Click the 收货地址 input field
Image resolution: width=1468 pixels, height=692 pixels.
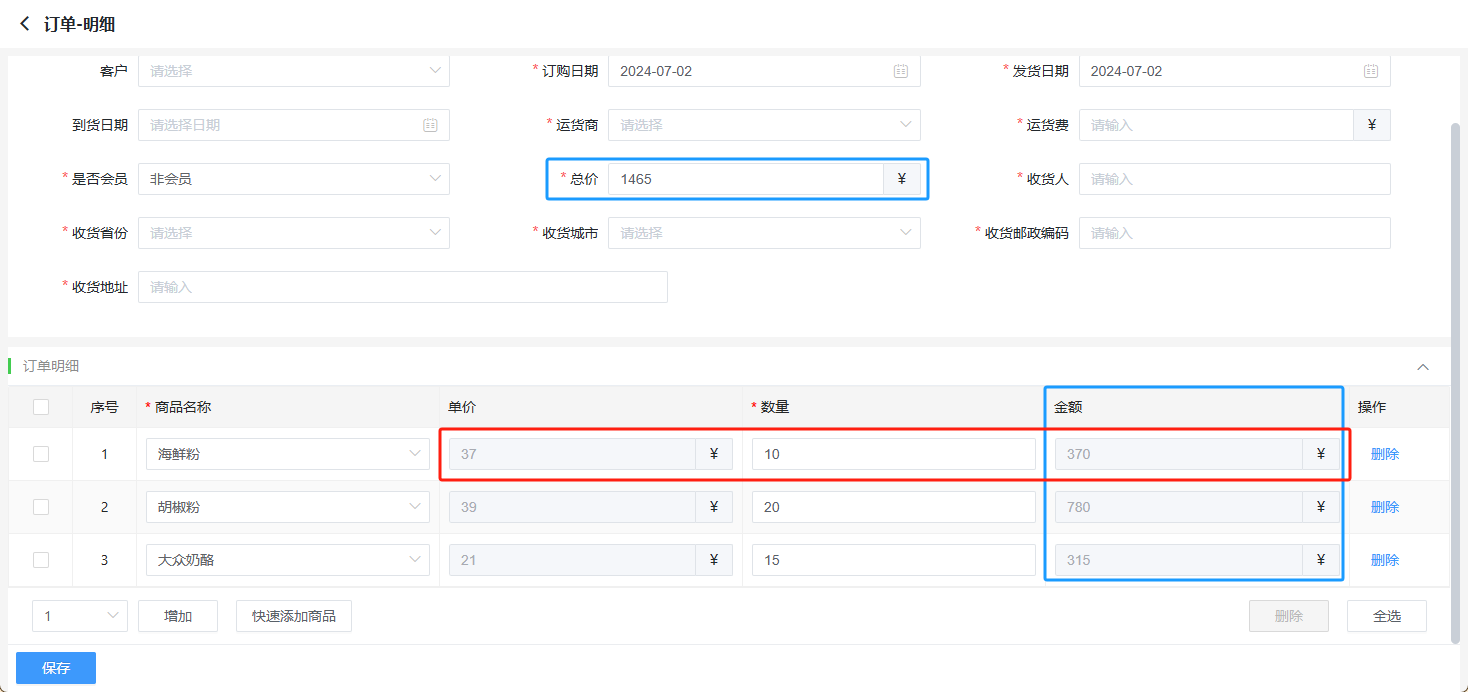(x=402, y=287)
